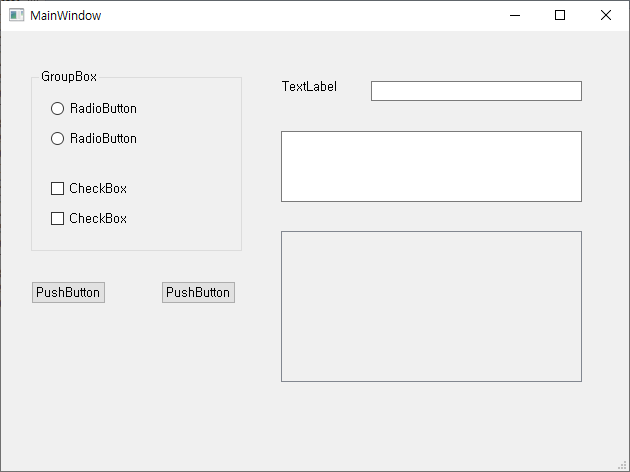Image resolution: width=630 pixels, height=472 pixels.
Task: Click the MainWindow app icon in title bar
Action: click(x=16, y=15)
